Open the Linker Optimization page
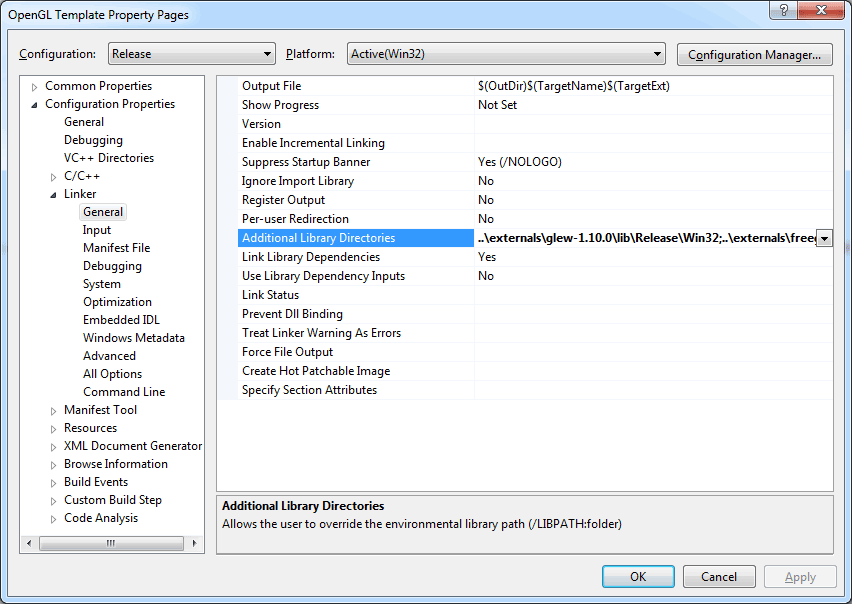The height and width of the screenshot is (604, 852). click(117, 301)
